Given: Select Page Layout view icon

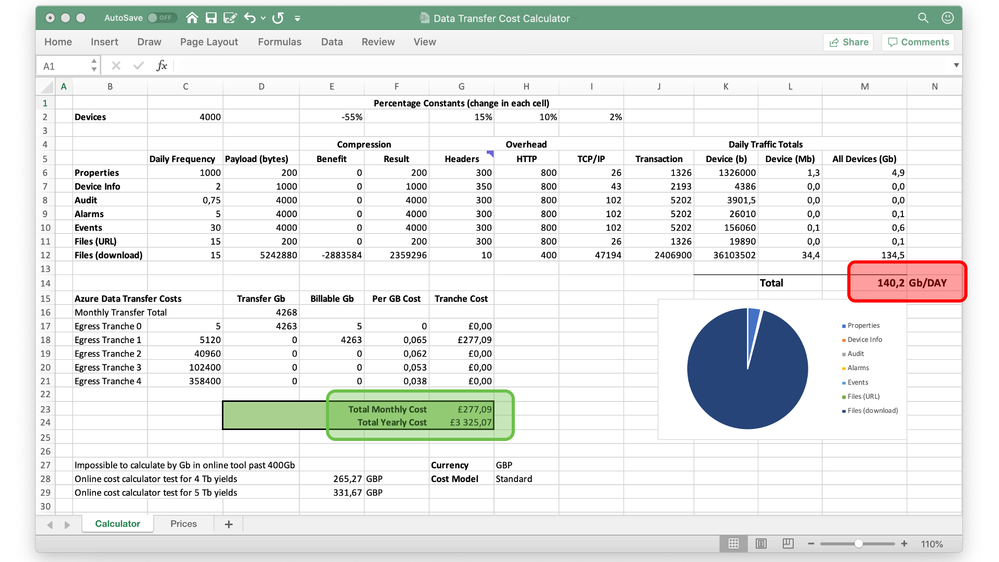Looking at the screenshot, I should pos(761,544).
